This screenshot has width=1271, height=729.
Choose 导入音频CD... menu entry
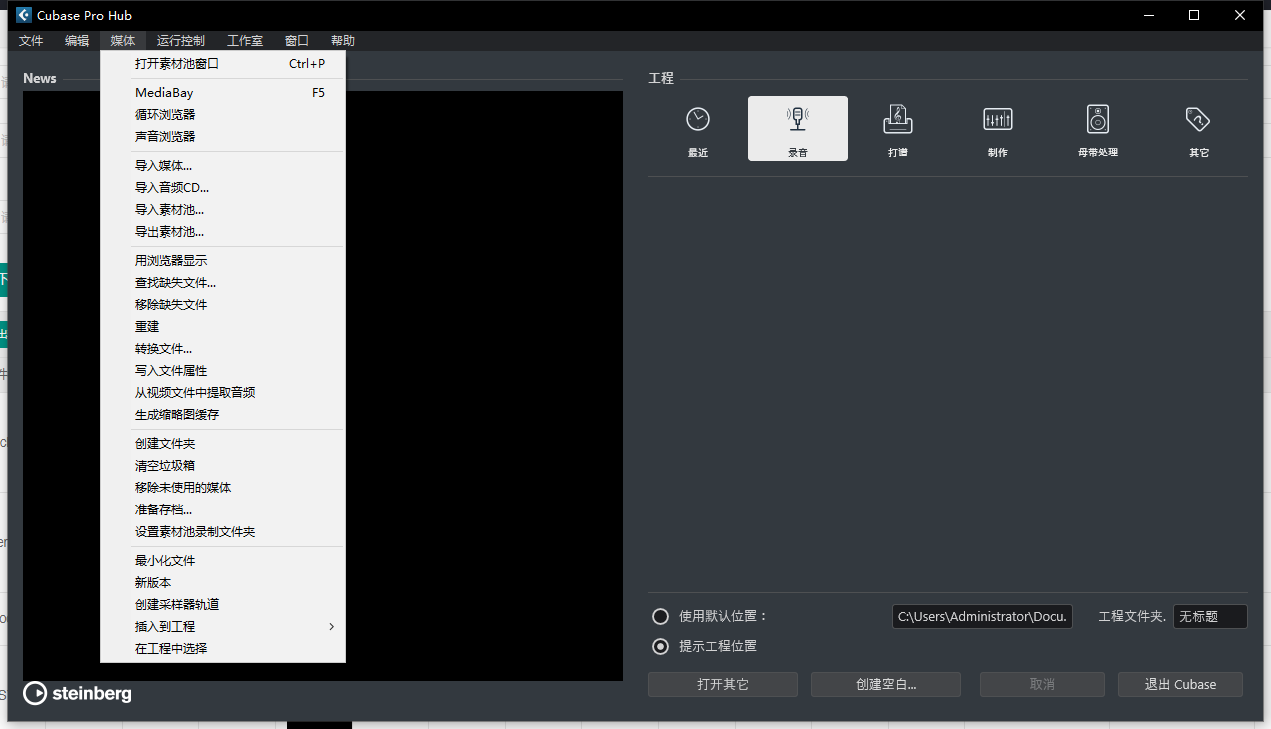(223, 188)
